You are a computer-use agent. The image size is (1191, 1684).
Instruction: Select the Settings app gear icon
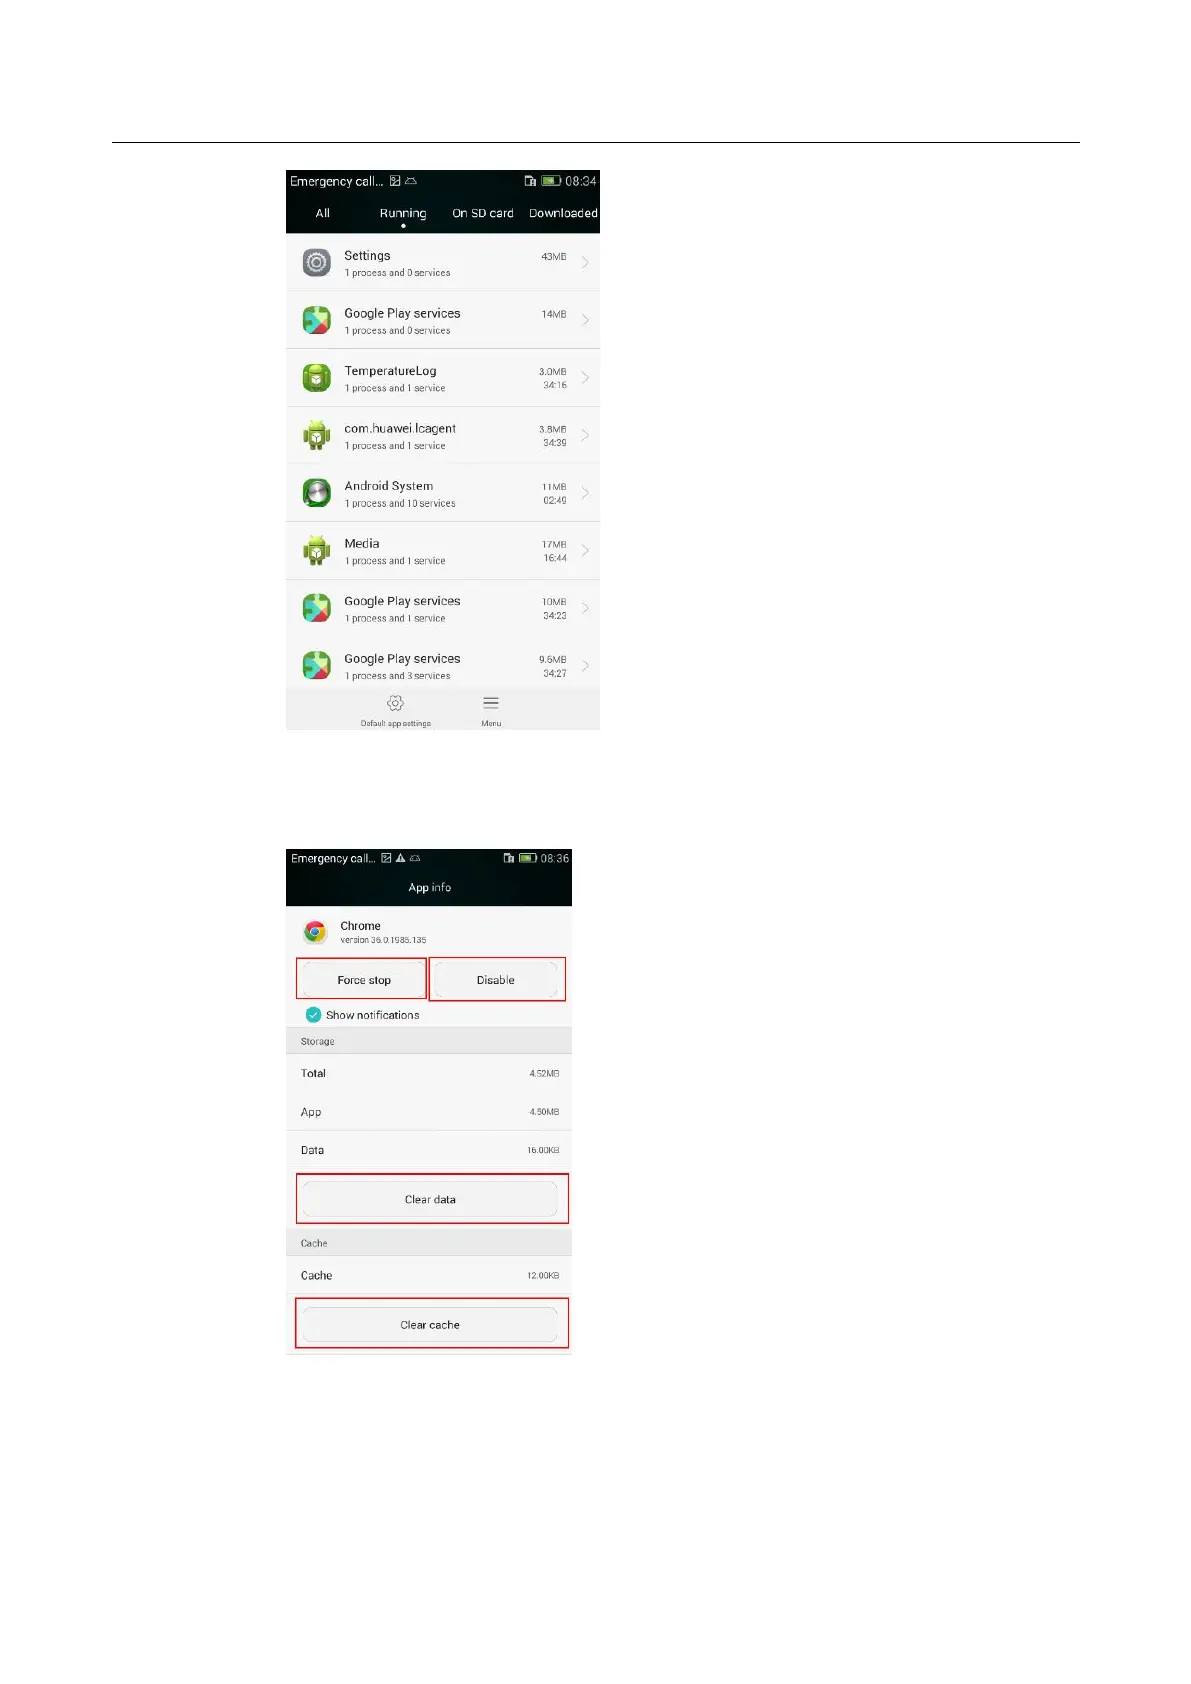pyautogui.click(x=317, y=263)
